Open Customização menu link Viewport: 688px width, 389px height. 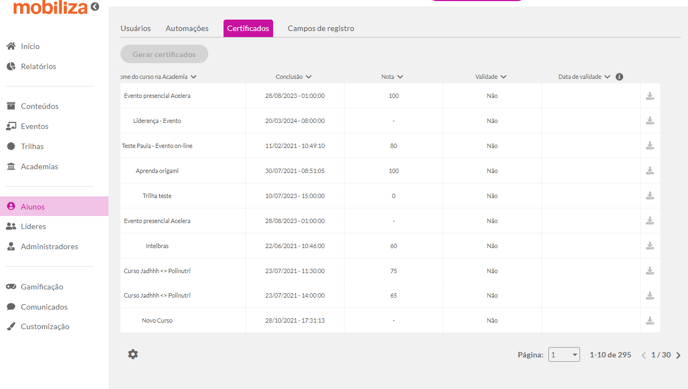[45, 326]
